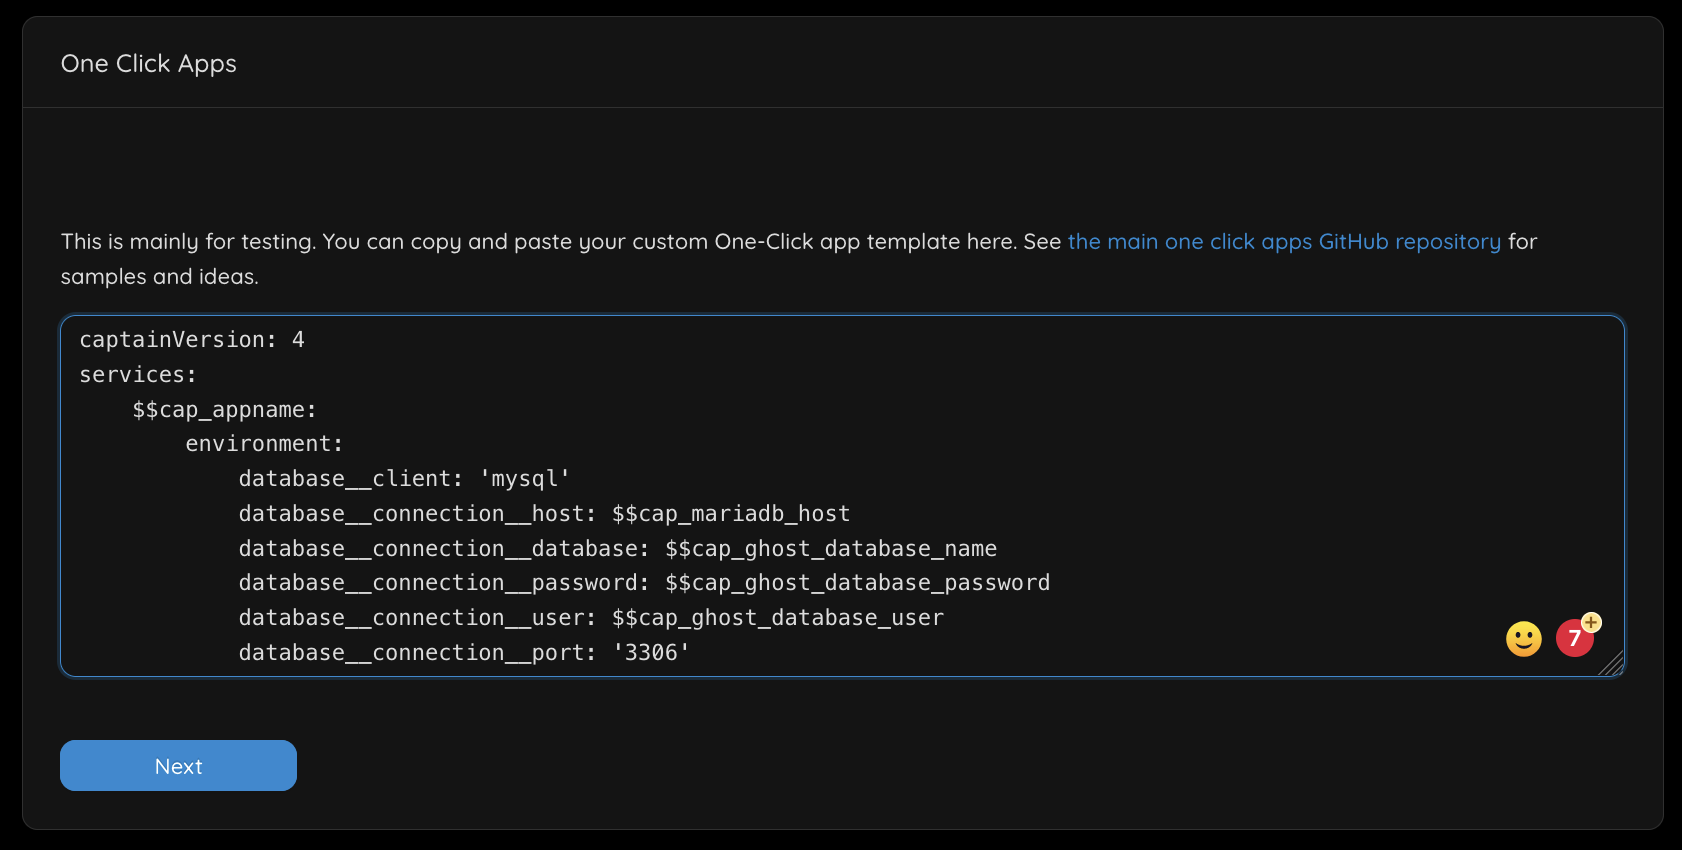Click the yellow smiley face icon

click(x=1523, y=639)
